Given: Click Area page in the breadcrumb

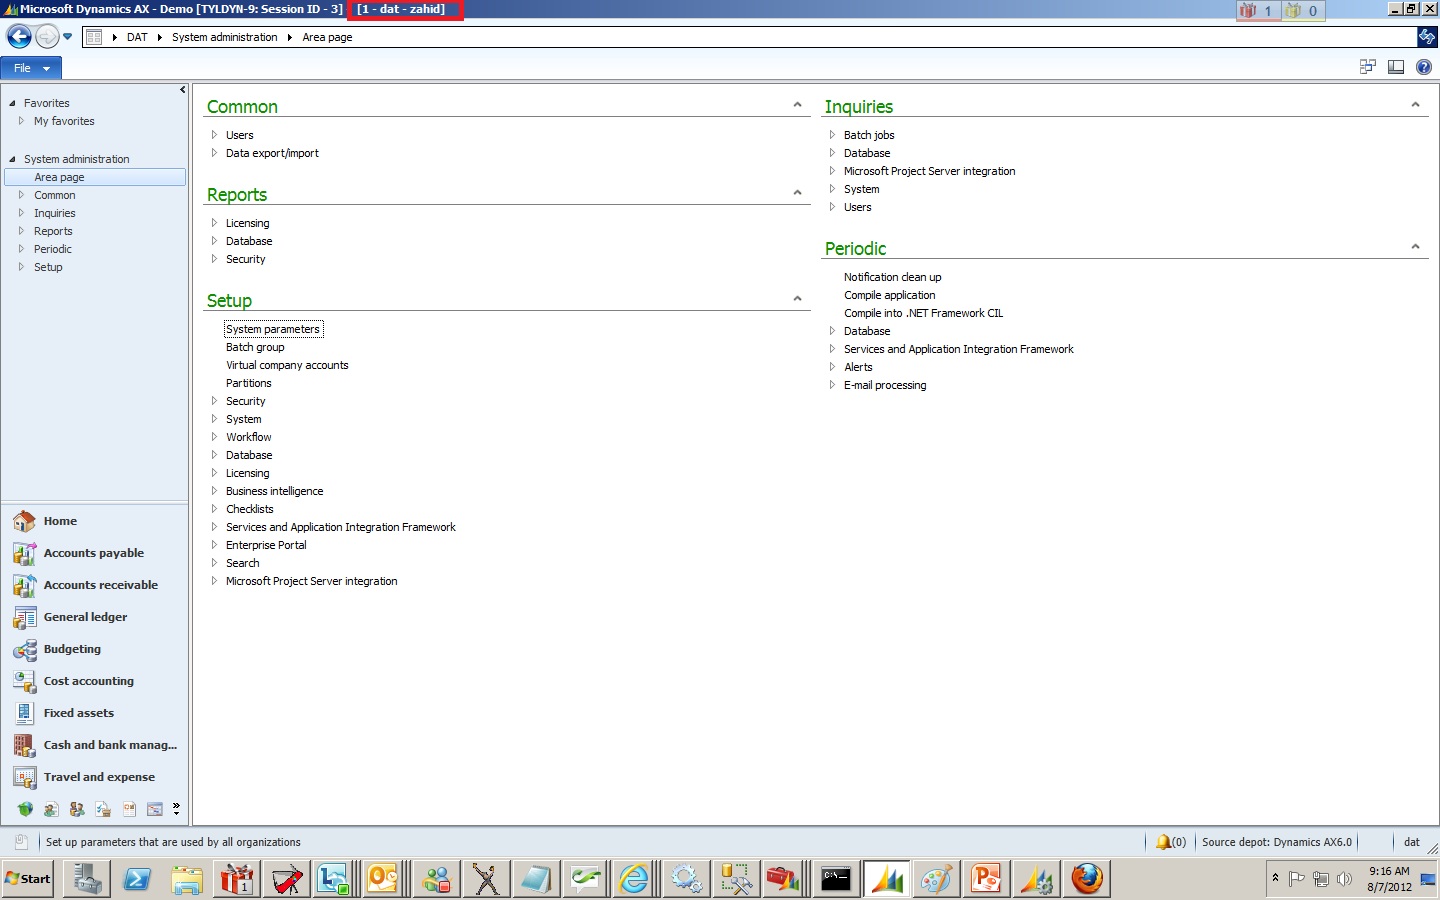Looking at the screenshot, I should click(x=327, y=37).
